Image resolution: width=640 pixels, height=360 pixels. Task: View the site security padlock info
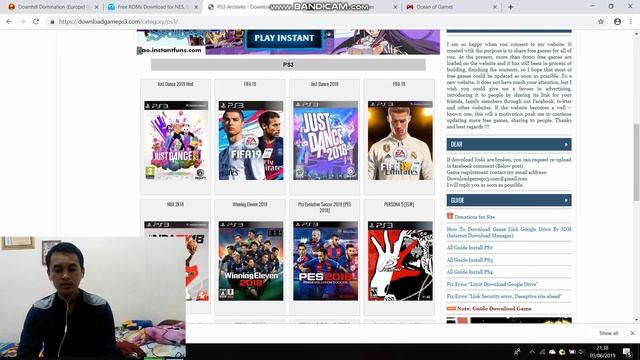tap(52, 22)
